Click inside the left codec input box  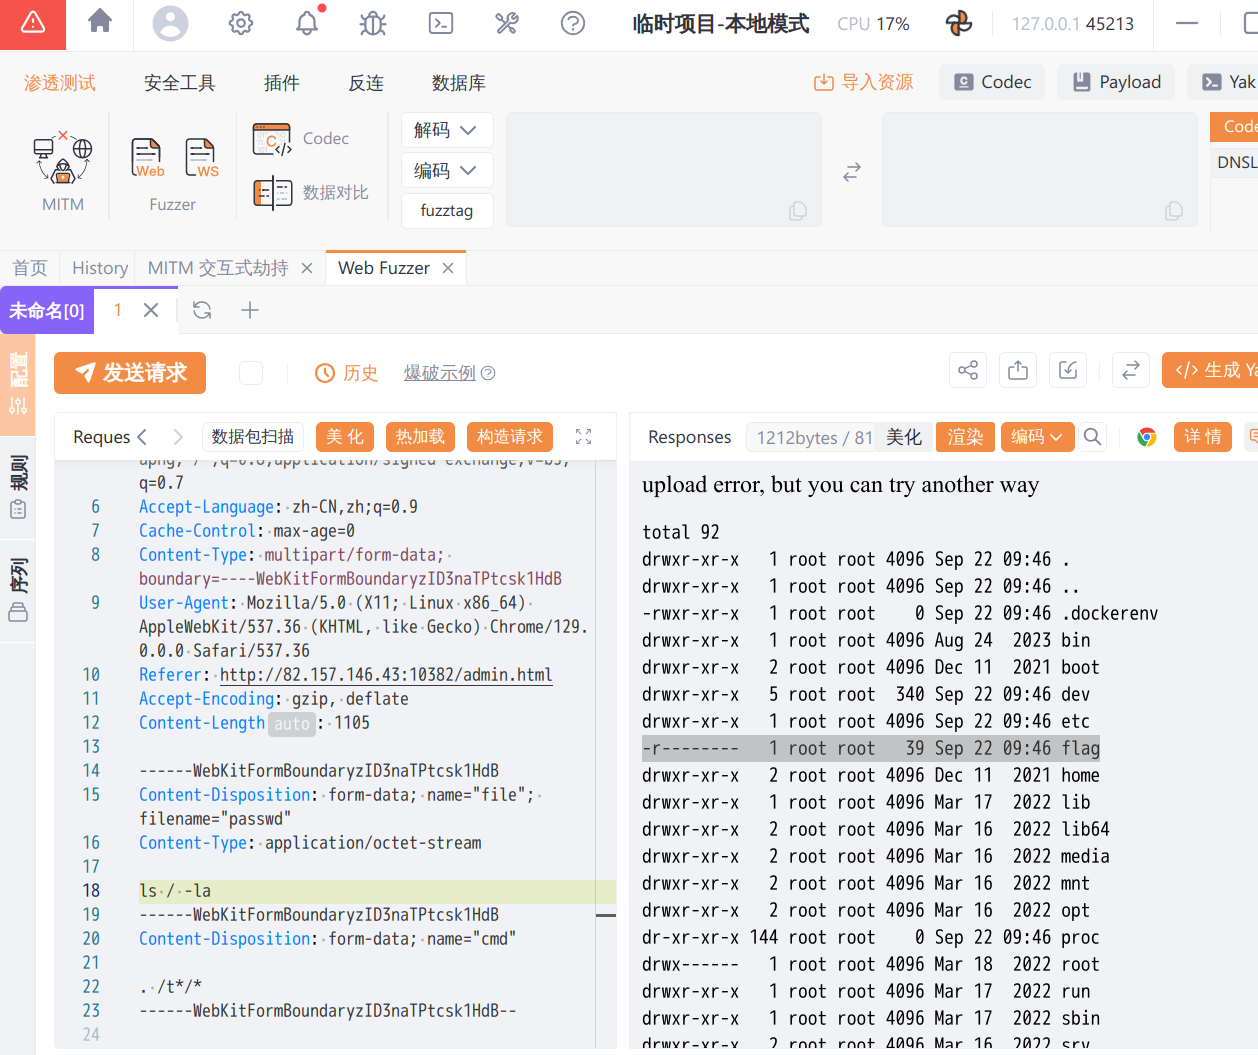(x=664, y=170)
